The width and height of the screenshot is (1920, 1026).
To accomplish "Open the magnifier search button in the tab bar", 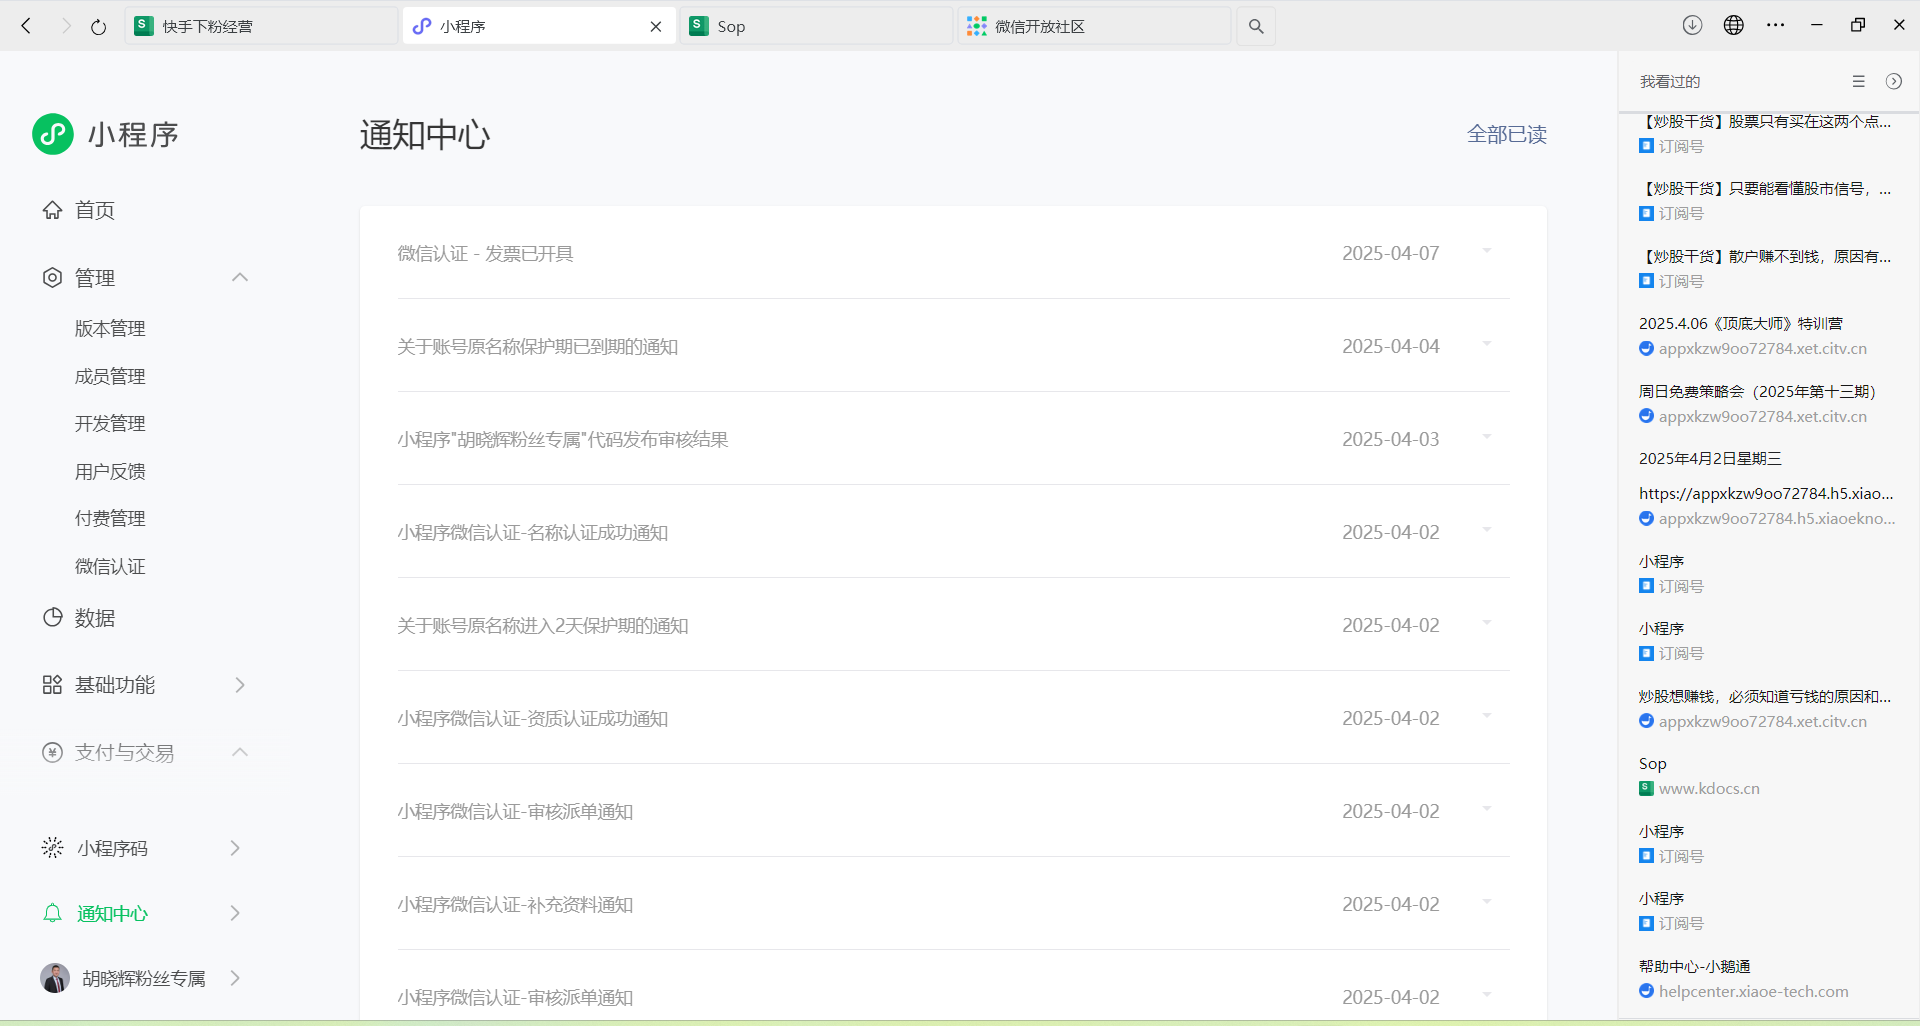I will [1256, 27].
